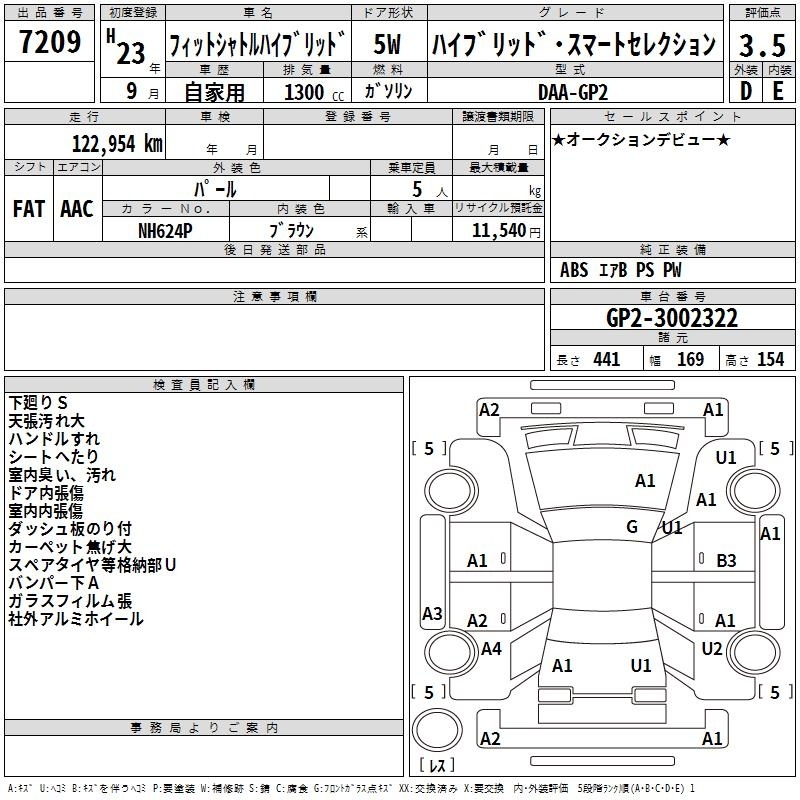Select the color code NH624P
The width and height of the screenshot is (800, 800).
pyautogui.click(x=166, y=229)
